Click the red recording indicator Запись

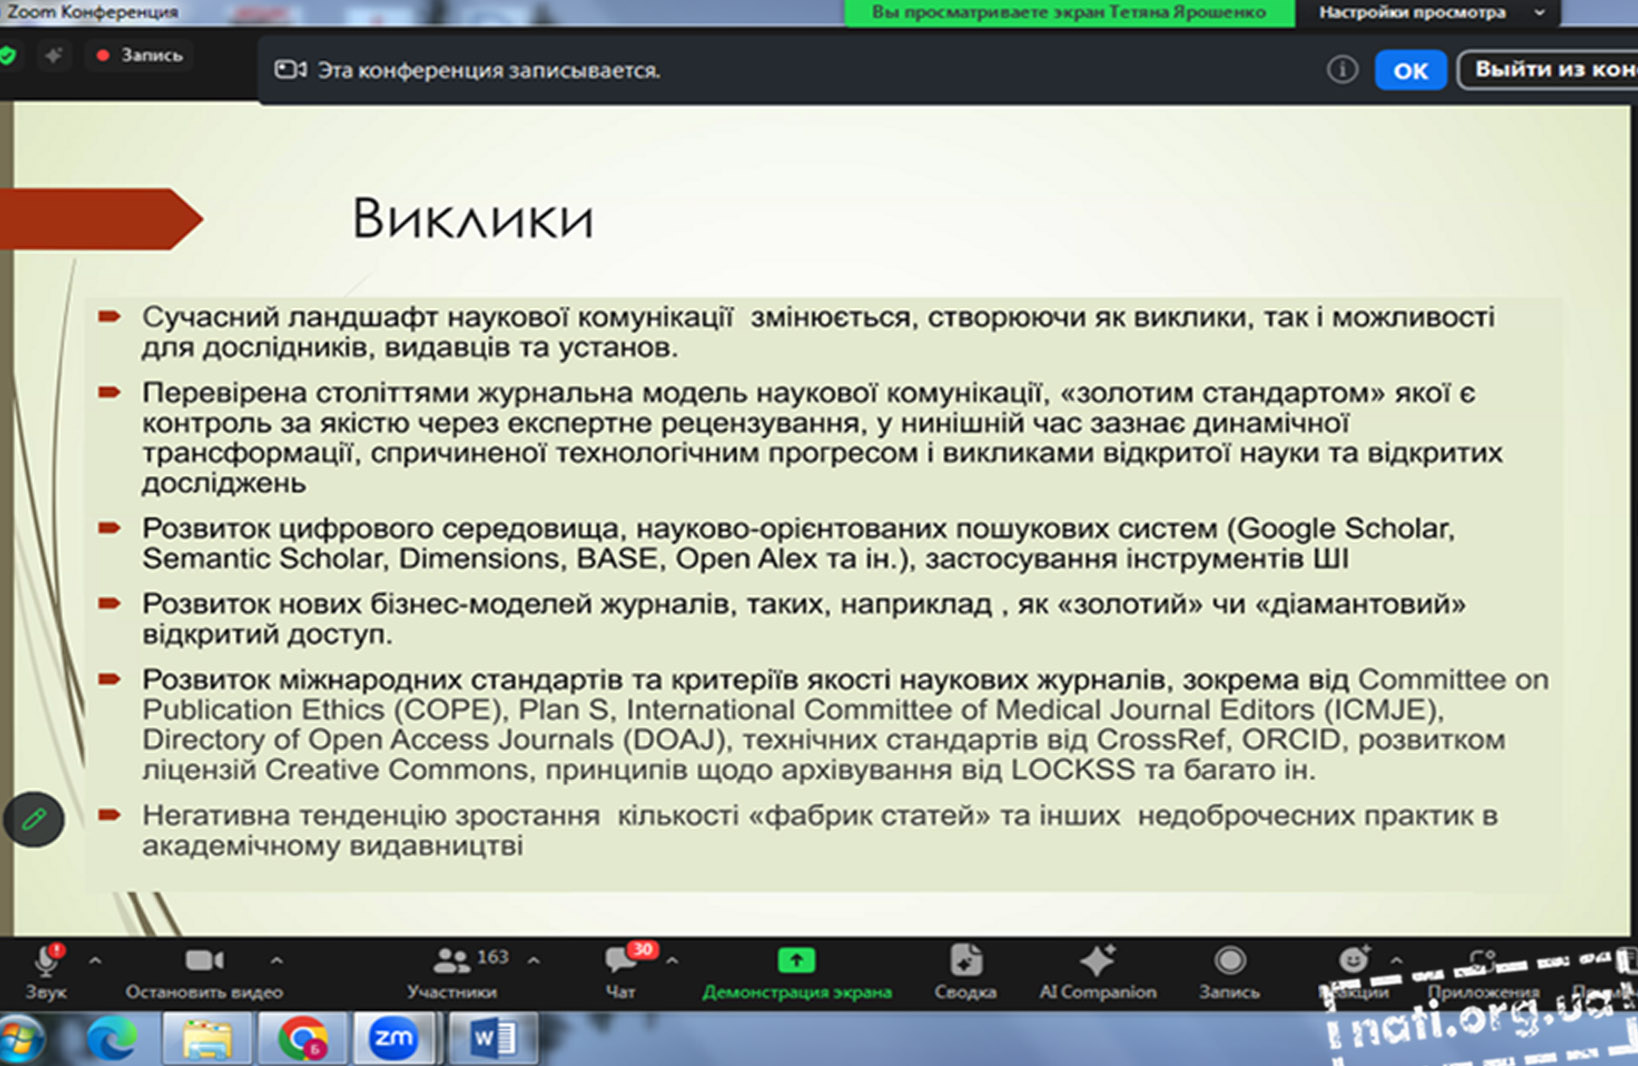click(x=140, y=56)
